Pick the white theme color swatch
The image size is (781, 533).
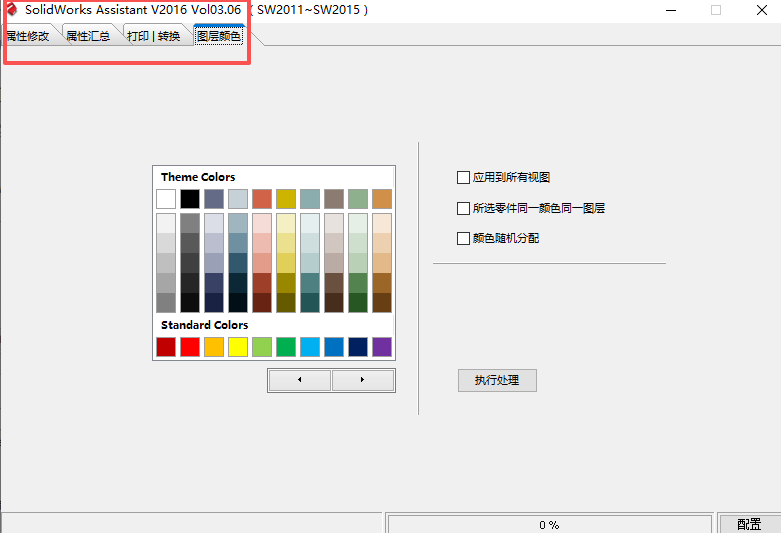(x=166, y=199)
